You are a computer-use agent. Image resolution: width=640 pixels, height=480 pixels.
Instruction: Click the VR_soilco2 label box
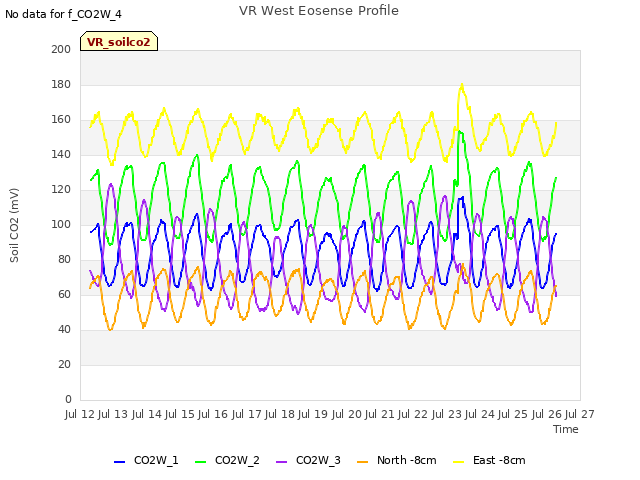pyautogui.click(x=119, y=41)
